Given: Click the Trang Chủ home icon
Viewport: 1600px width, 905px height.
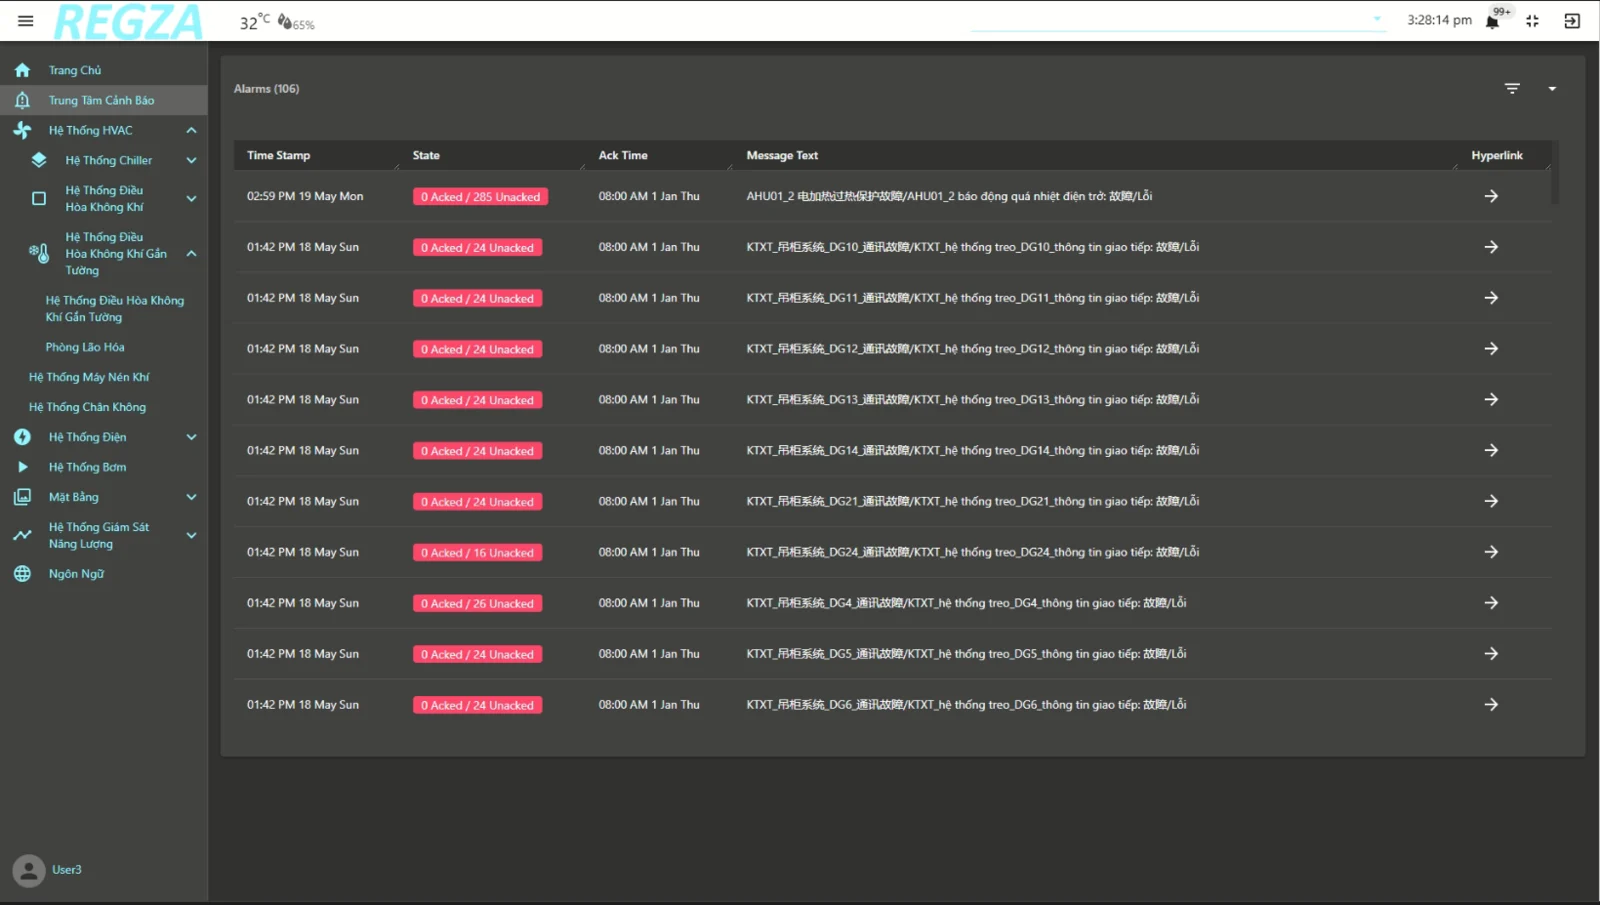Looking at the screenshot, I should coord(22,70).
